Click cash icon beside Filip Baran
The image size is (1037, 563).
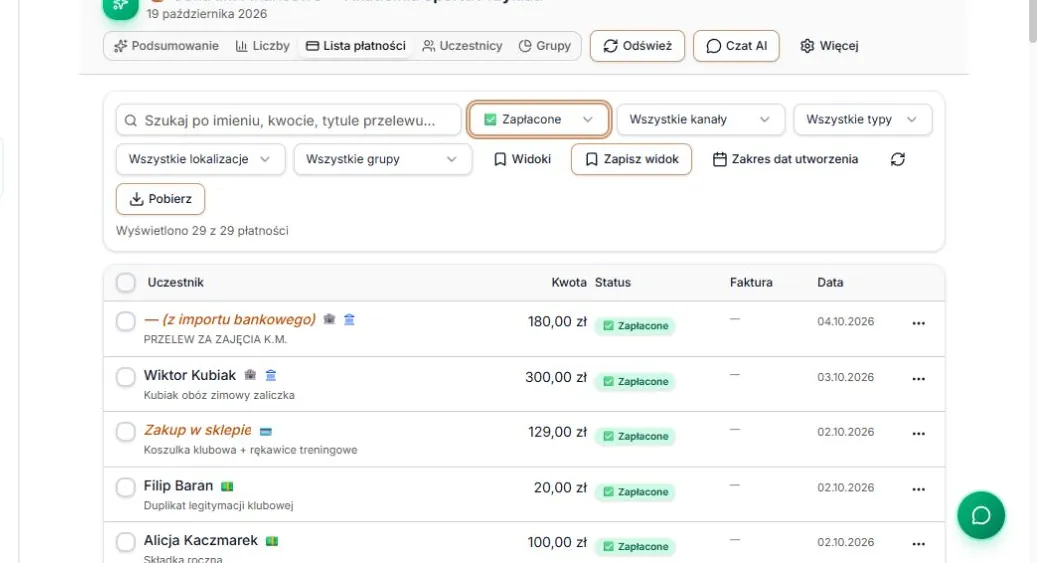click(227, 486)
